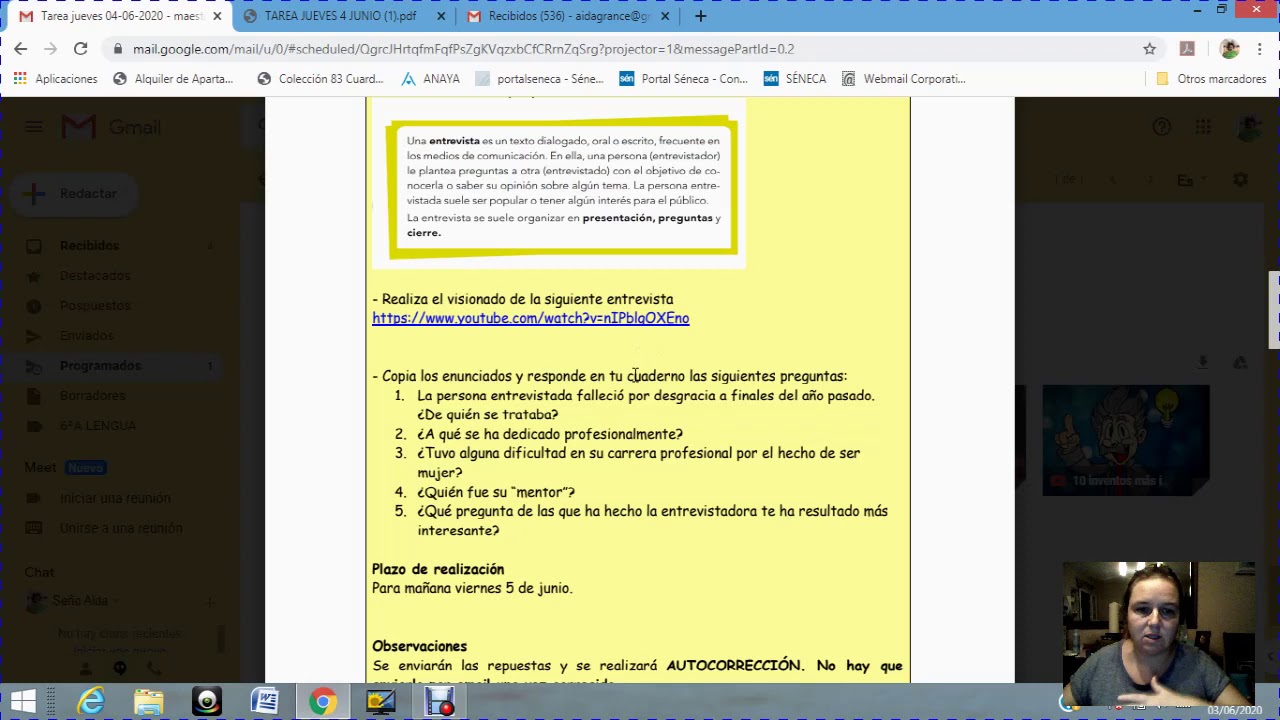This screenshot has width=1280, height=720.
Task: Bookmark this page with the star icon
Action: [x=1150, y=48]
